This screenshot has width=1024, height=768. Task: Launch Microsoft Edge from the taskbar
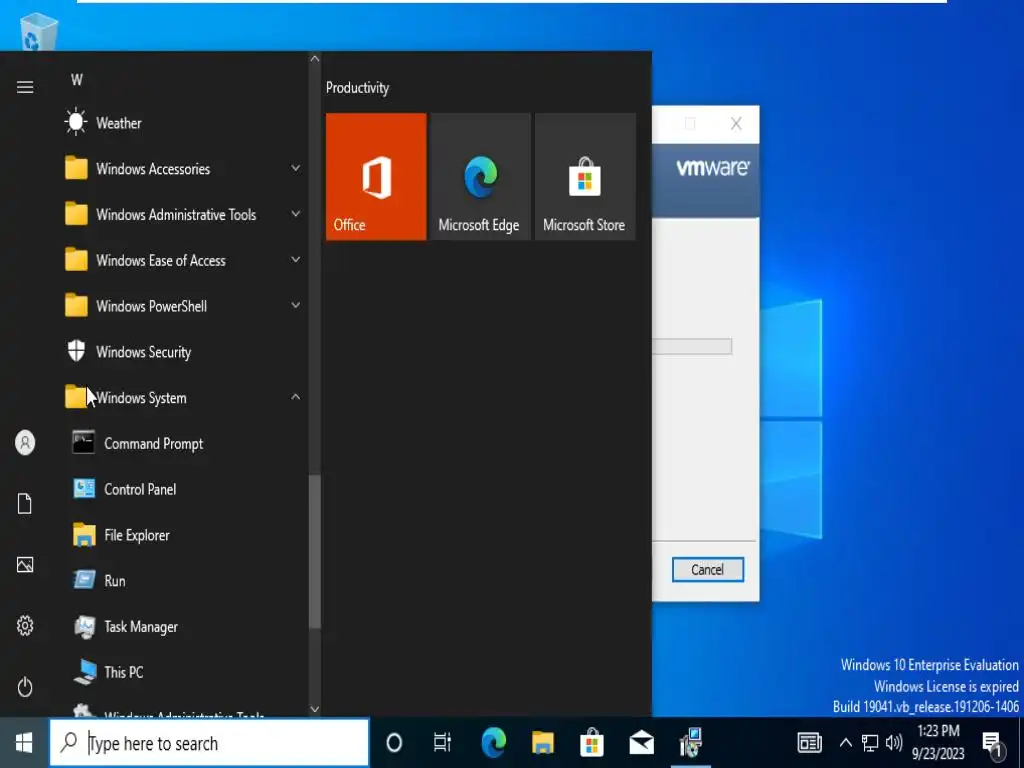coord(494,743)
